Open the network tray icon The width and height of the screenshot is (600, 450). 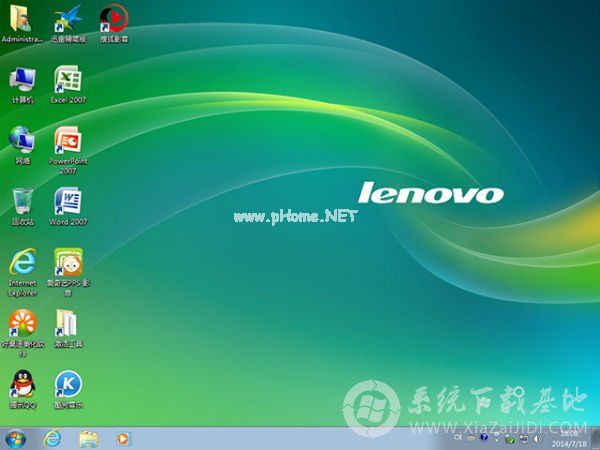[x=523, y=439]
